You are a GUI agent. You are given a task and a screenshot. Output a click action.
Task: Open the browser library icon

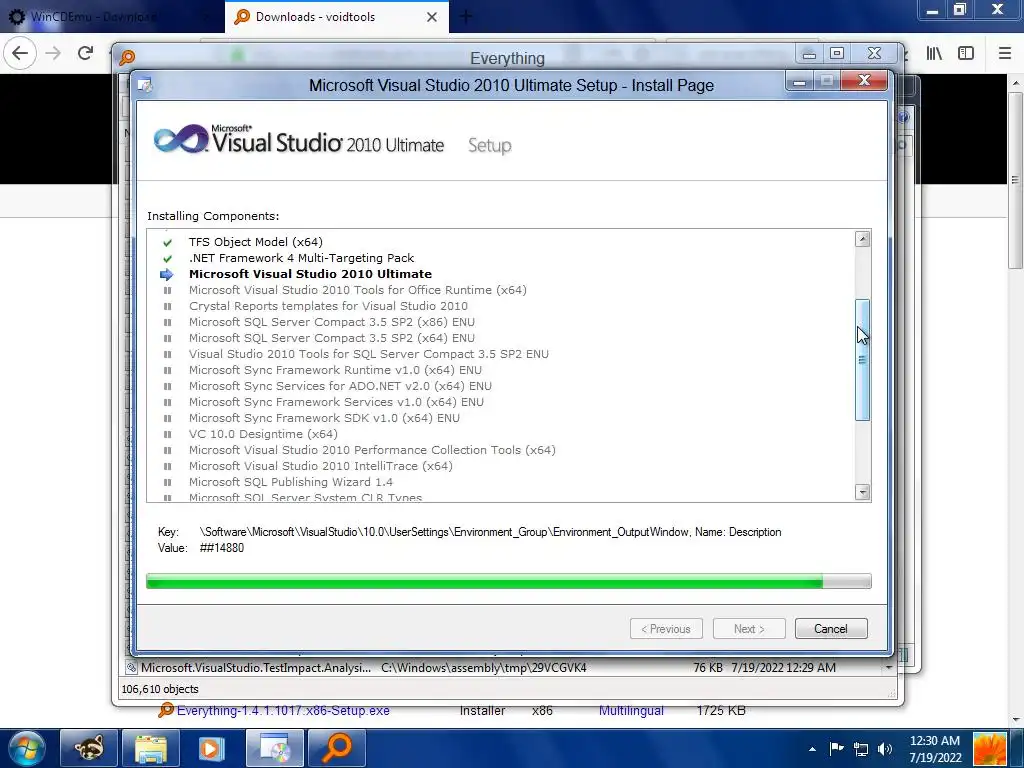click(x=934, y=53)
